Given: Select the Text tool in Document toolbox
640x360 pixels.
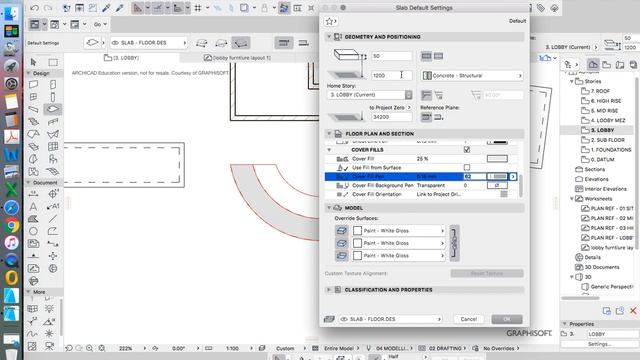Looking at the screenshot, I should 33,206.
